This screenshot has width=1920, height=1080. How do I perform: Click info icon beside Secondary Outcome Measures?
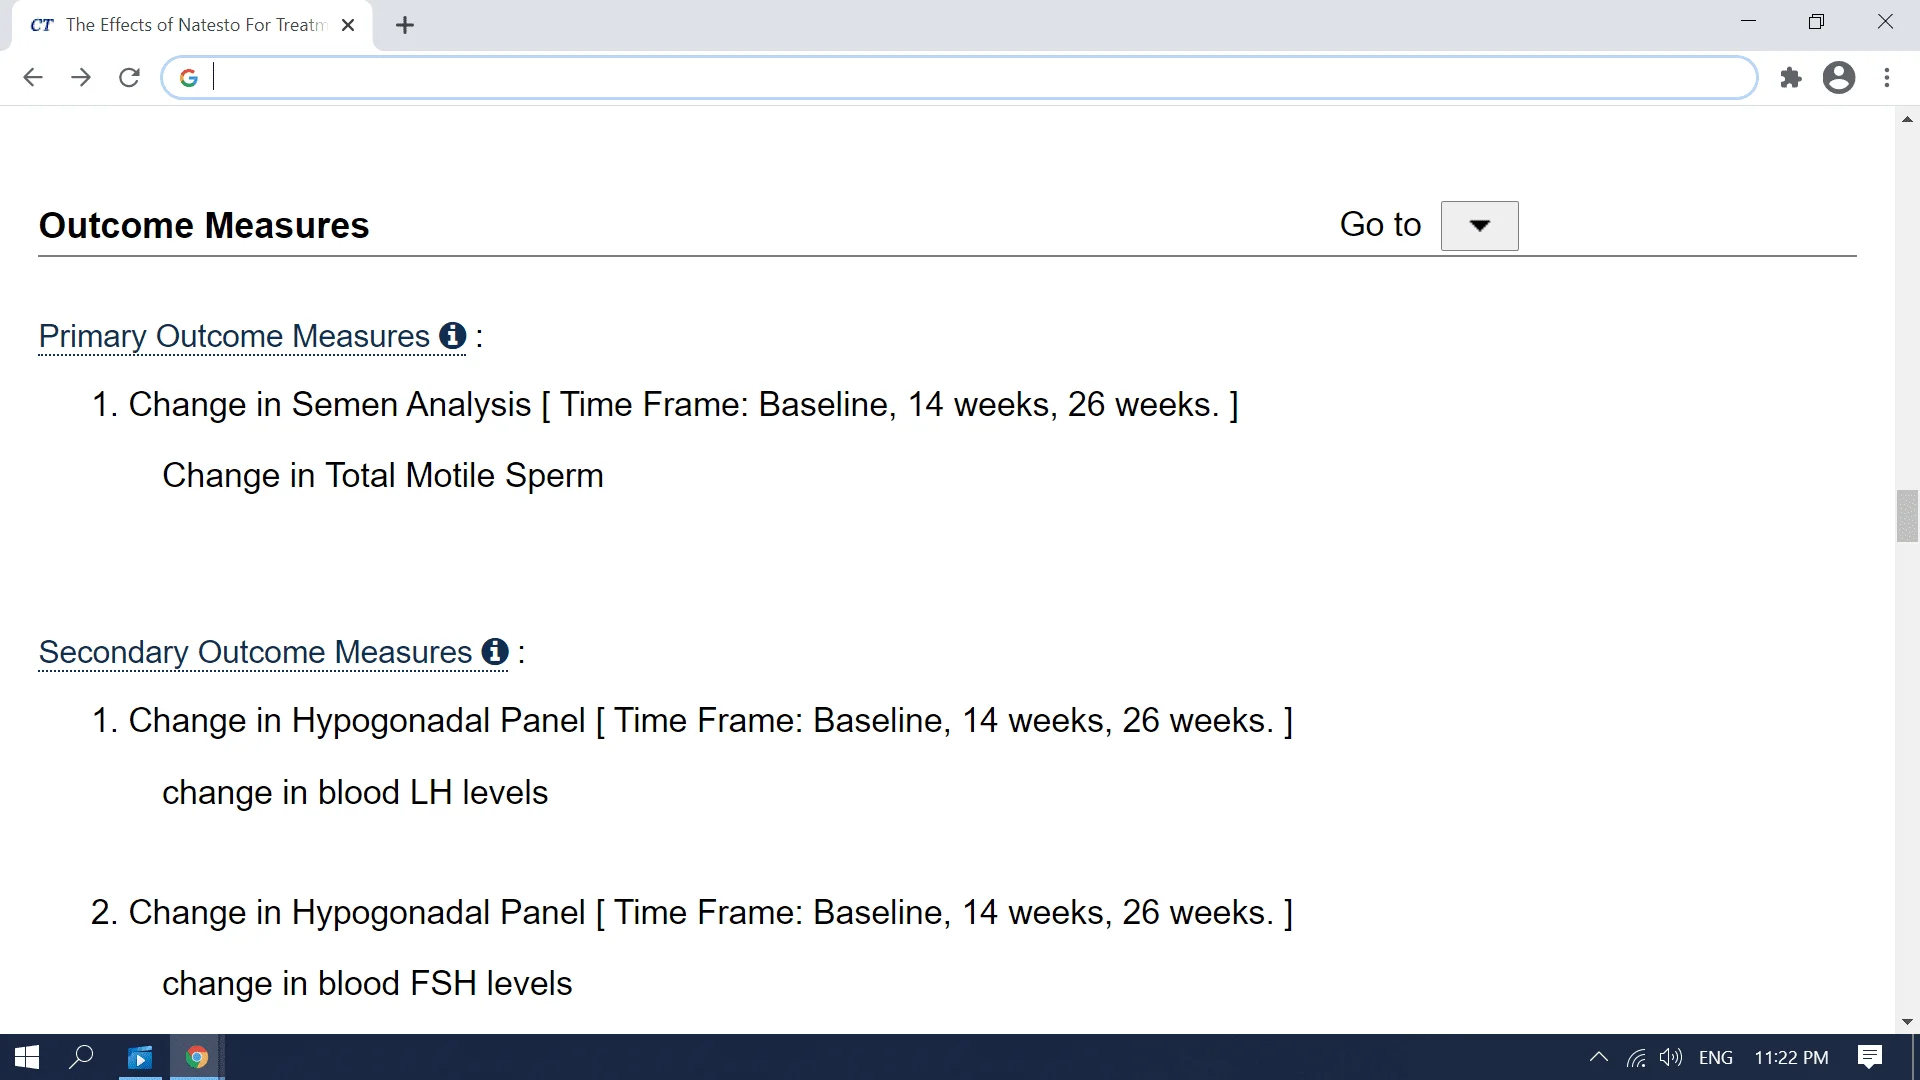495,651
